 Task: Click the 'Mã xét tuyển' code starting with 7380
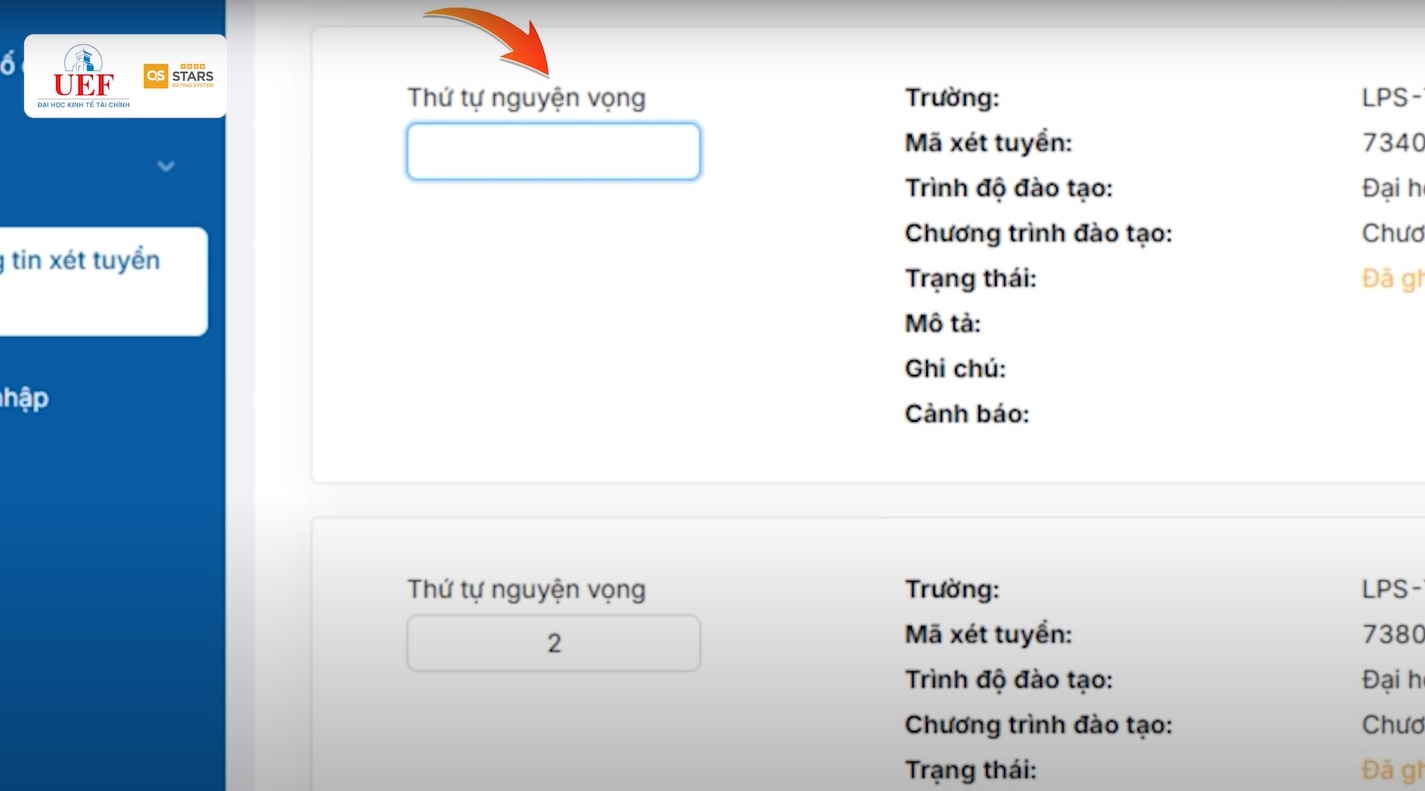click(x=1393, y=634)
